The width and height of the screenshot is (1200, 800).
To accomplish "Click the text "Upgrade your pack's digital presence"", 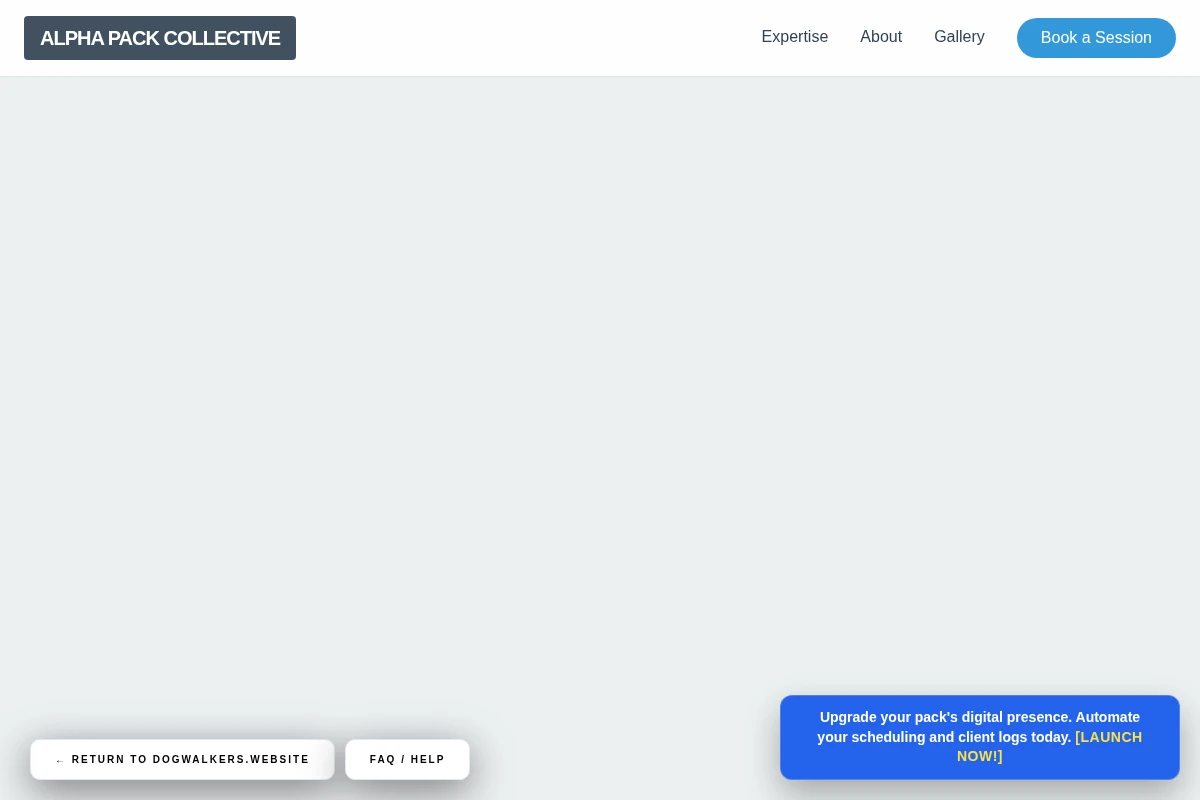I will pos(945,717).
